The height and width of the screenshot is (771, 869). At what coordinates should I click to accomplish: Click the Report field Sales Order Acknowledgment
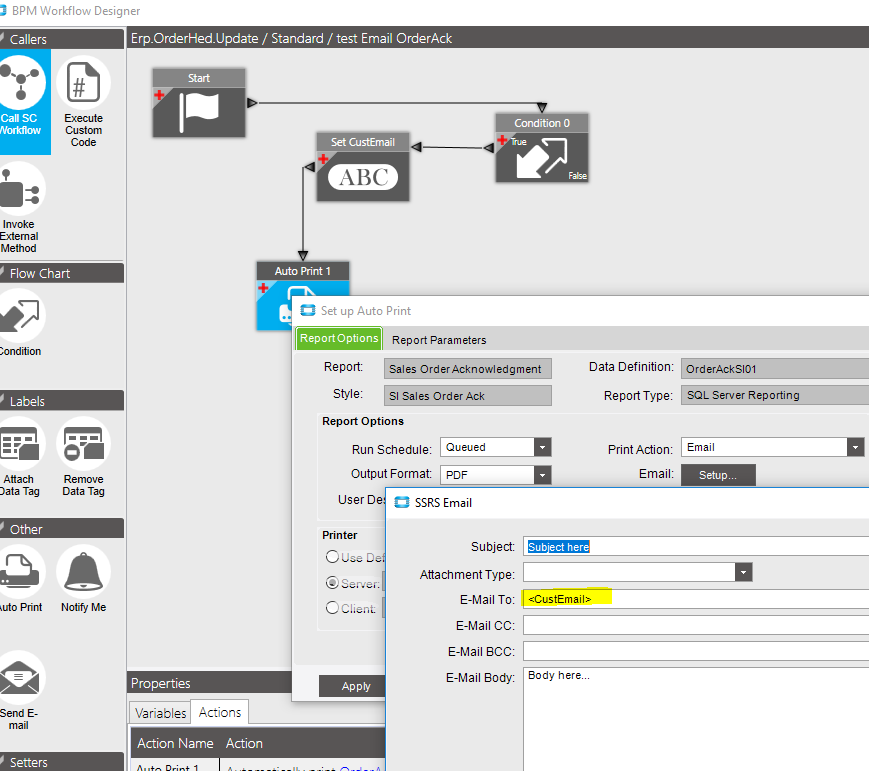coord(468,369)
